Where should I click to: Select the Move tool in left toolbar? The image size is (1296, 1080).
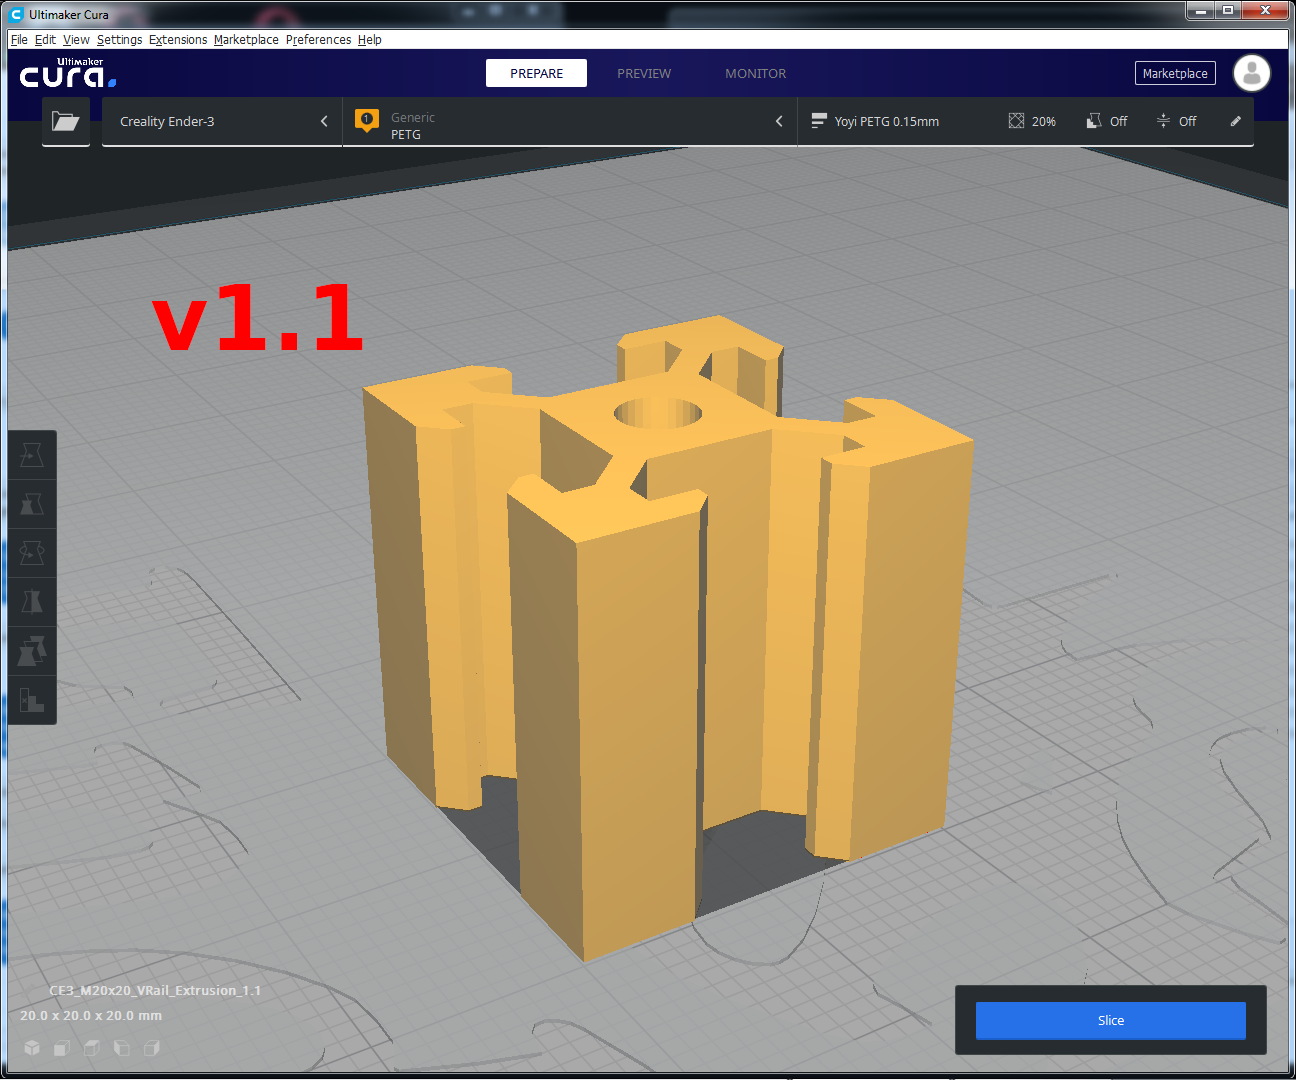pos(32,455)
